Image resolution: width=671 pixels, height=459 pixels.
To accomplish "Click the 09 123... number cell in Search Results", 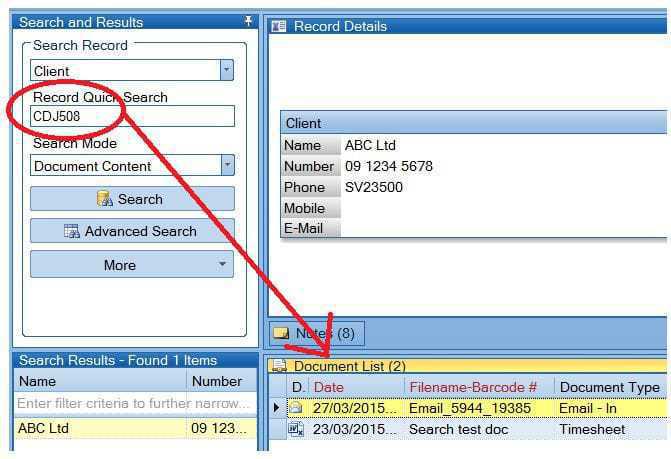I will tap(221, 428).
